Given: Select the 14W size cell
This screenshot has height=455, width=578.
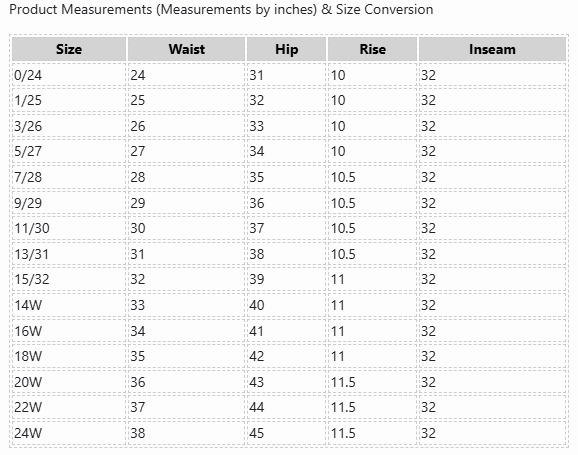Looking at the screenshot, I should [x=69, y=305].
